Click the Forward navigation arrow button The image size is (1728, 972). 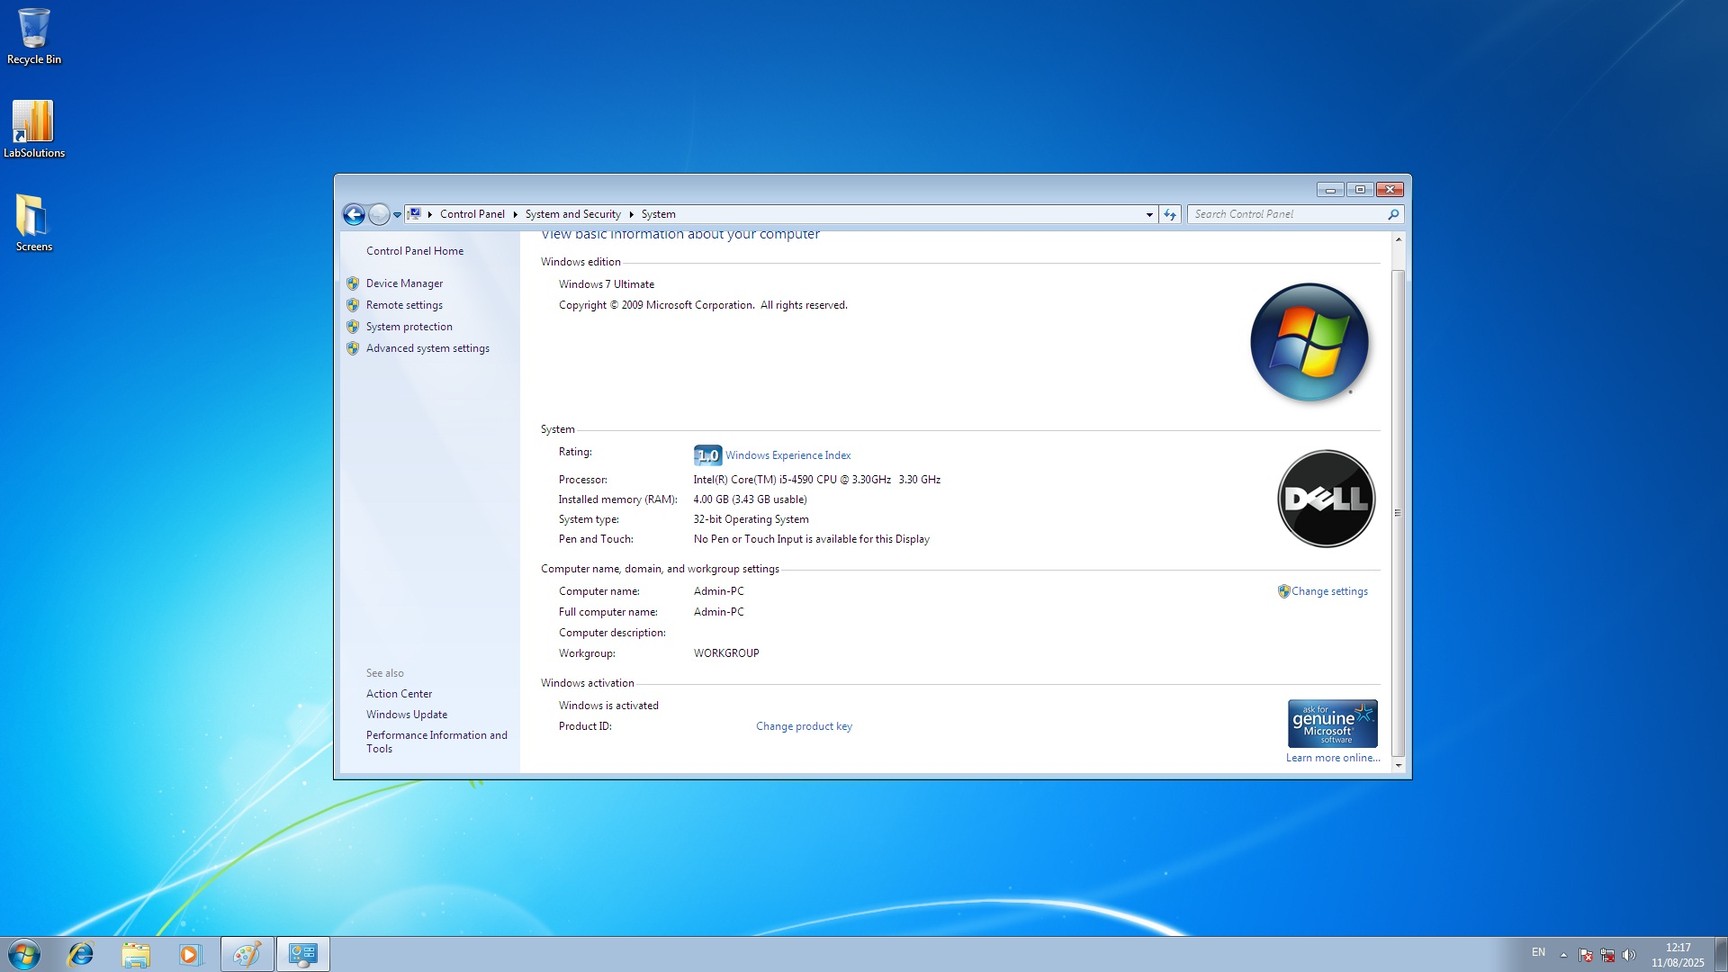(379, 214)
